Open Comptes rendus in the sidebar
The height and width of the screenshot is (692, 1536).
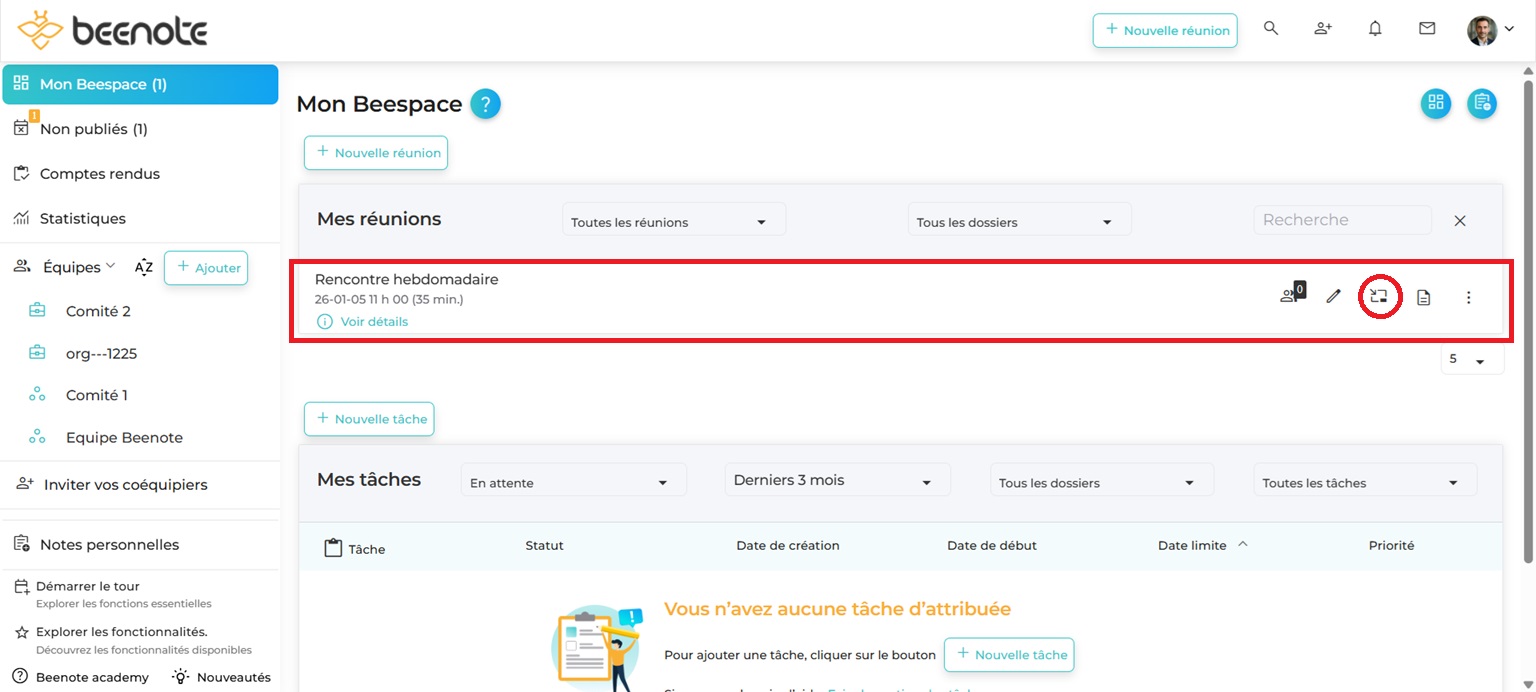tap(99, 174)
